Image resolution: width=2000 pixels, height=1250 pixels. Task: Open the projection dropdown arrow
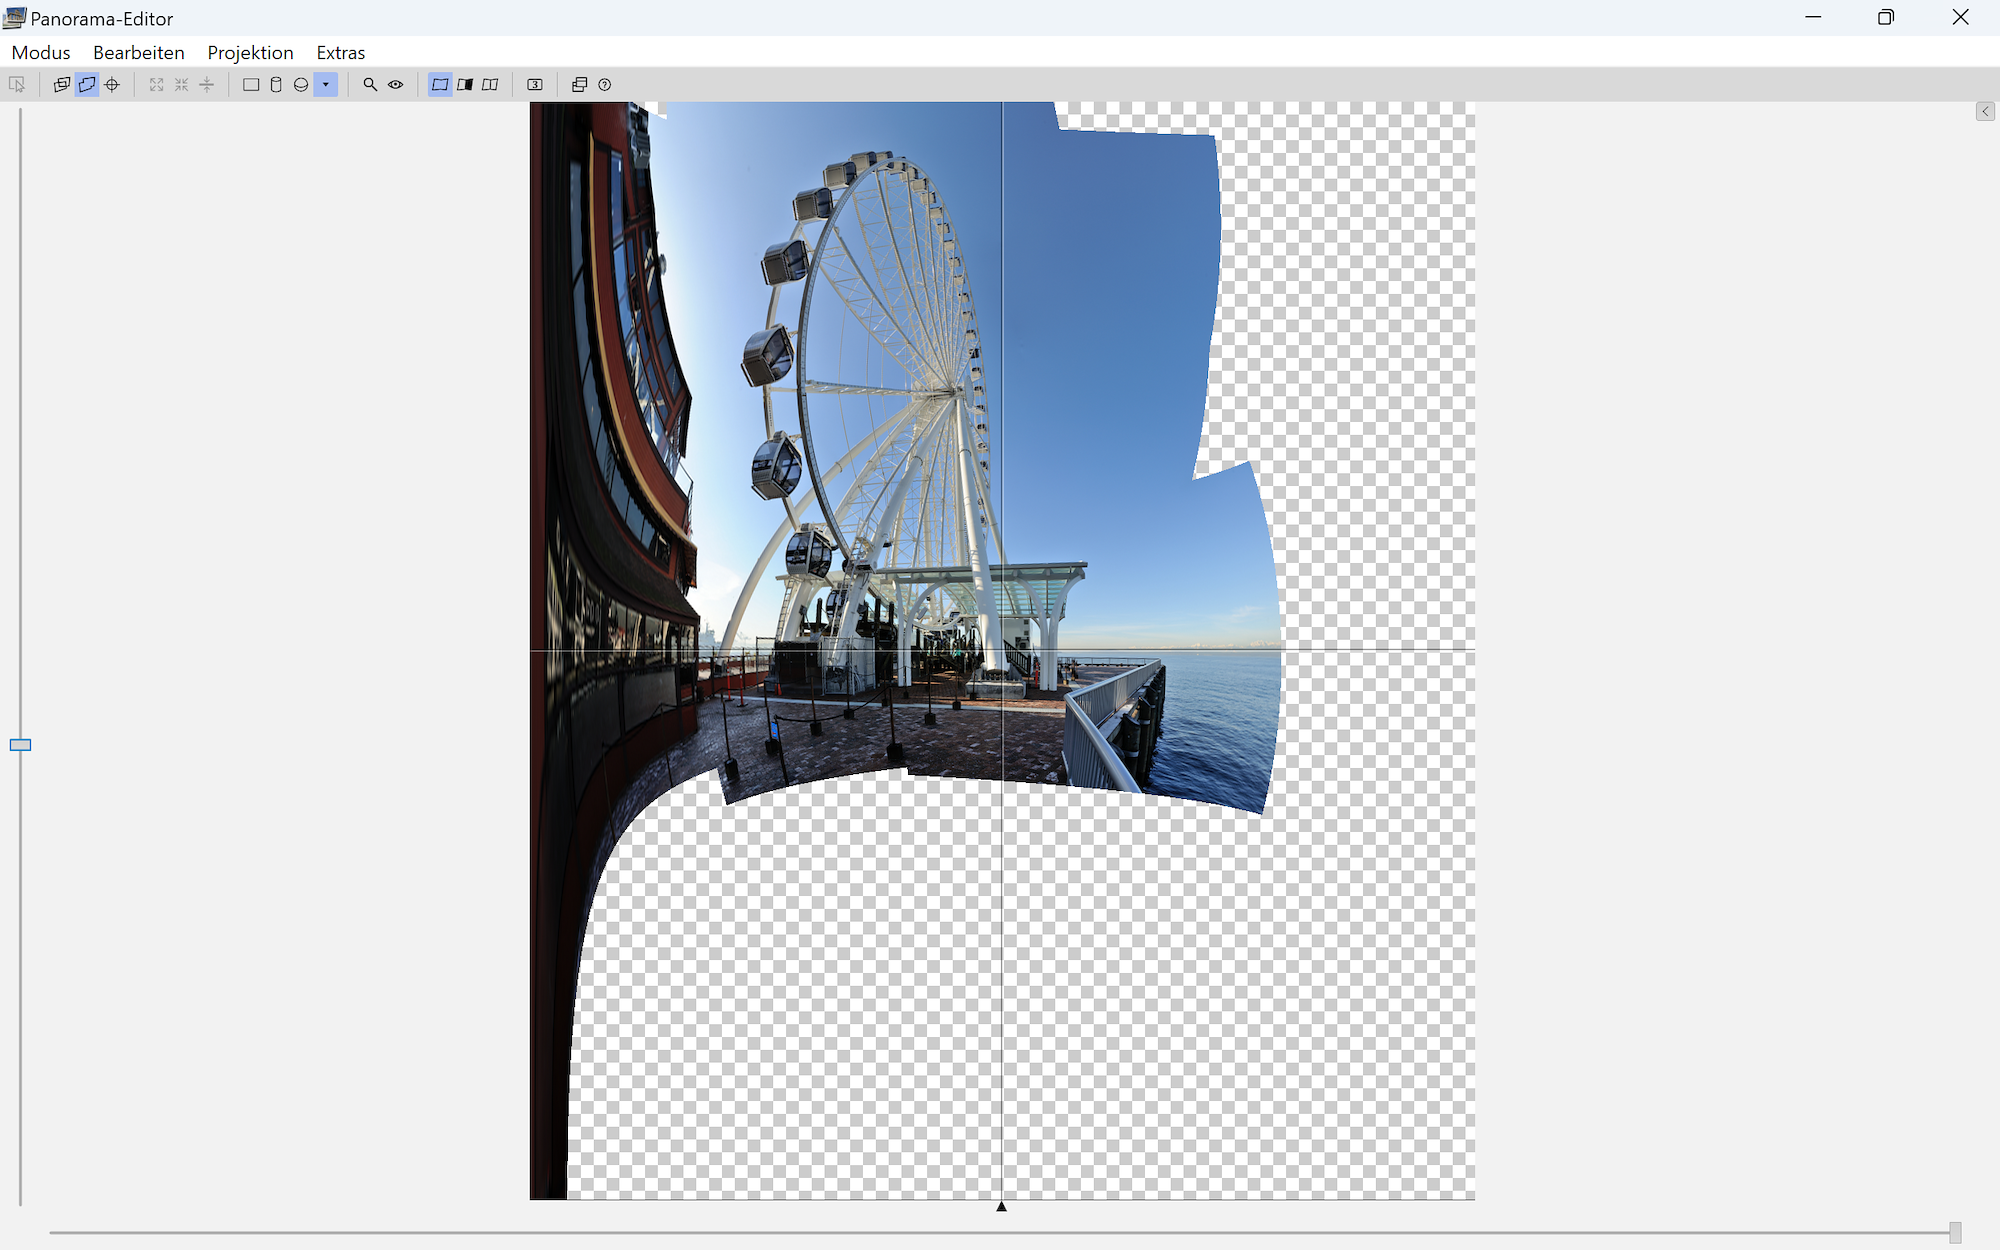pyautogui.click(x=326, y=85)
